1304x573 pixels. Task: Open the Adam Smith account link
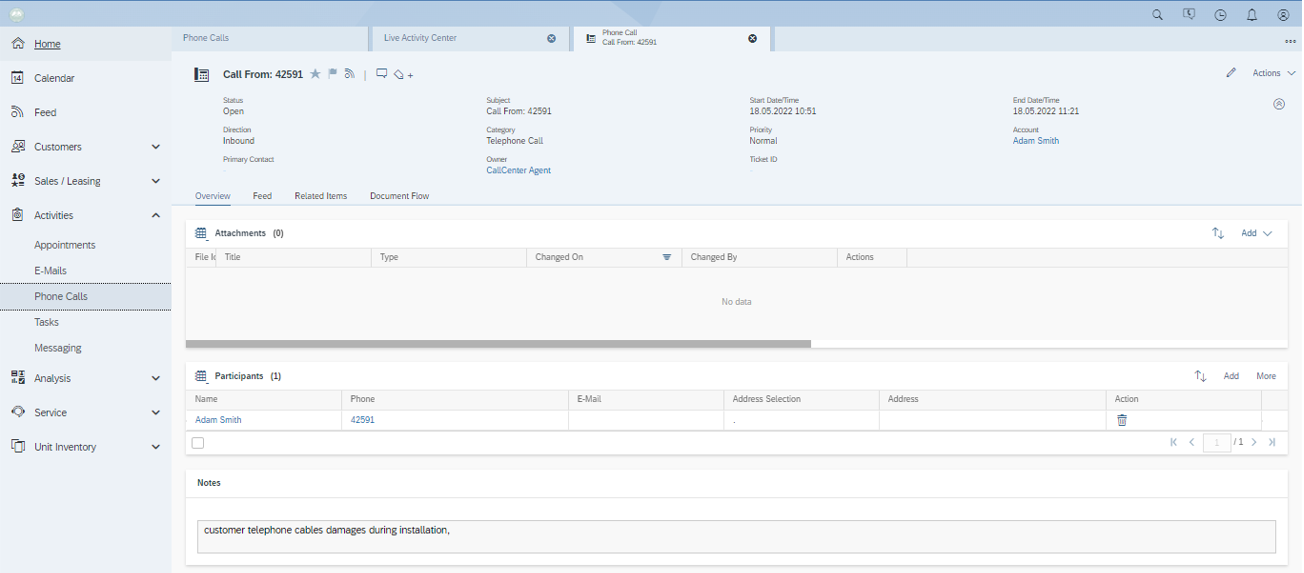(x=1035, y=141)
